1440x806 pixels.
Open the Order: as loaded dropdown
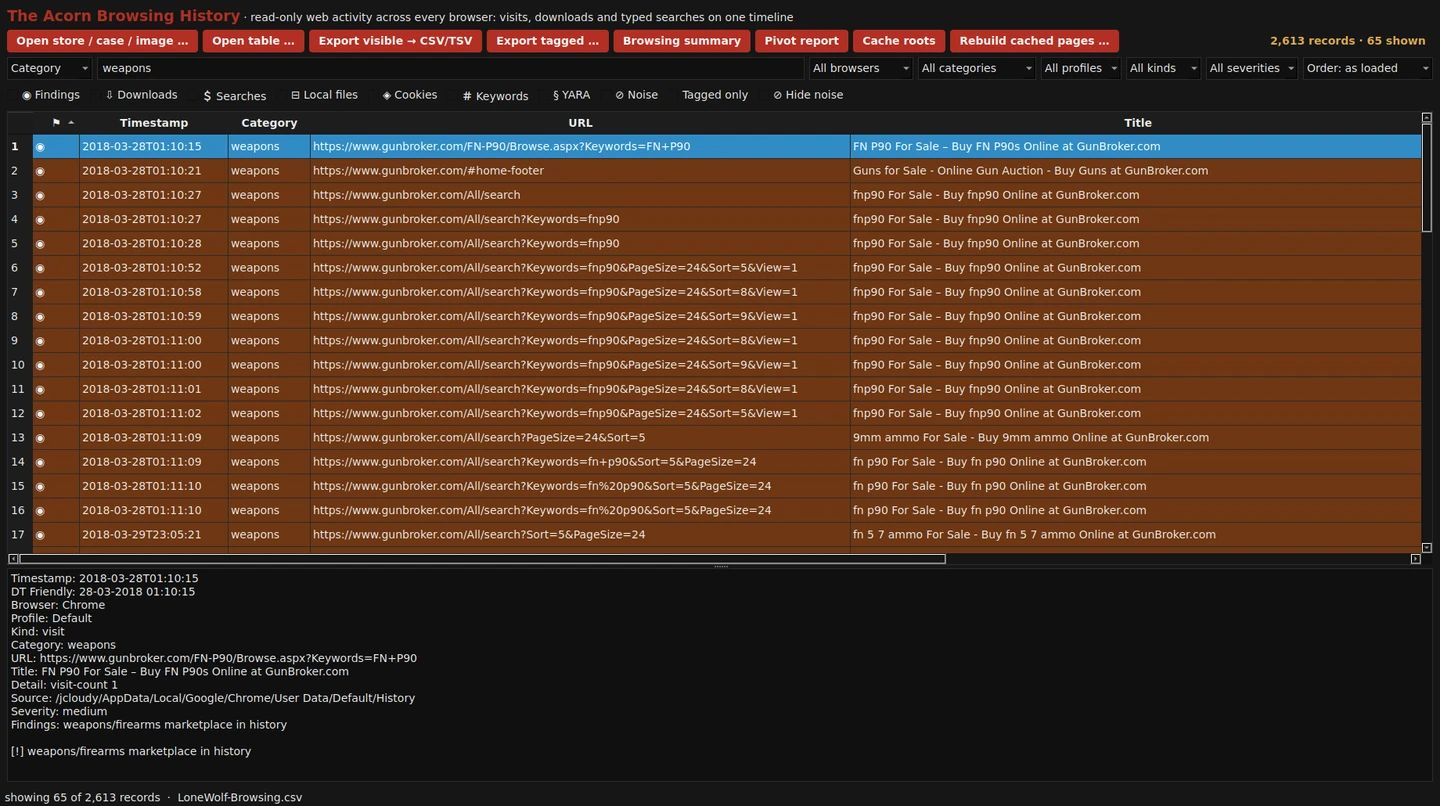pyautogui.click(x=1368, y=68)
